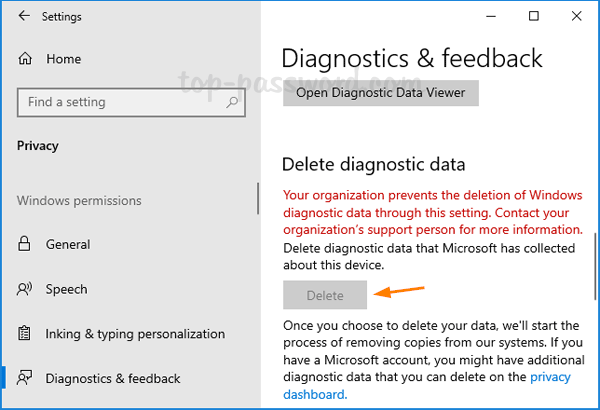600x410 pixels.
Task: Close the Settings window
Action: pyautogui.click(x=579, y=16)
